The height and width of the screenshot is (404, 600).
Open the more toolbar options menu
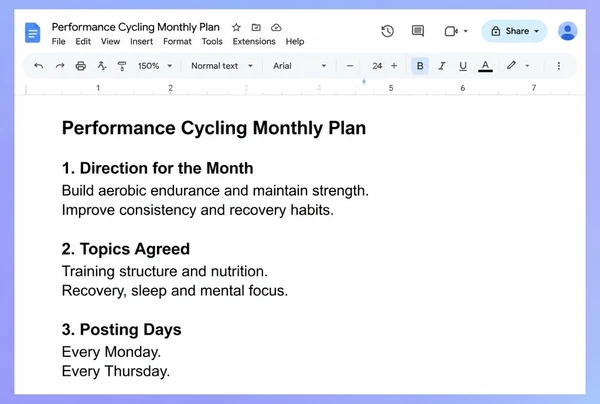coord(559,66)
